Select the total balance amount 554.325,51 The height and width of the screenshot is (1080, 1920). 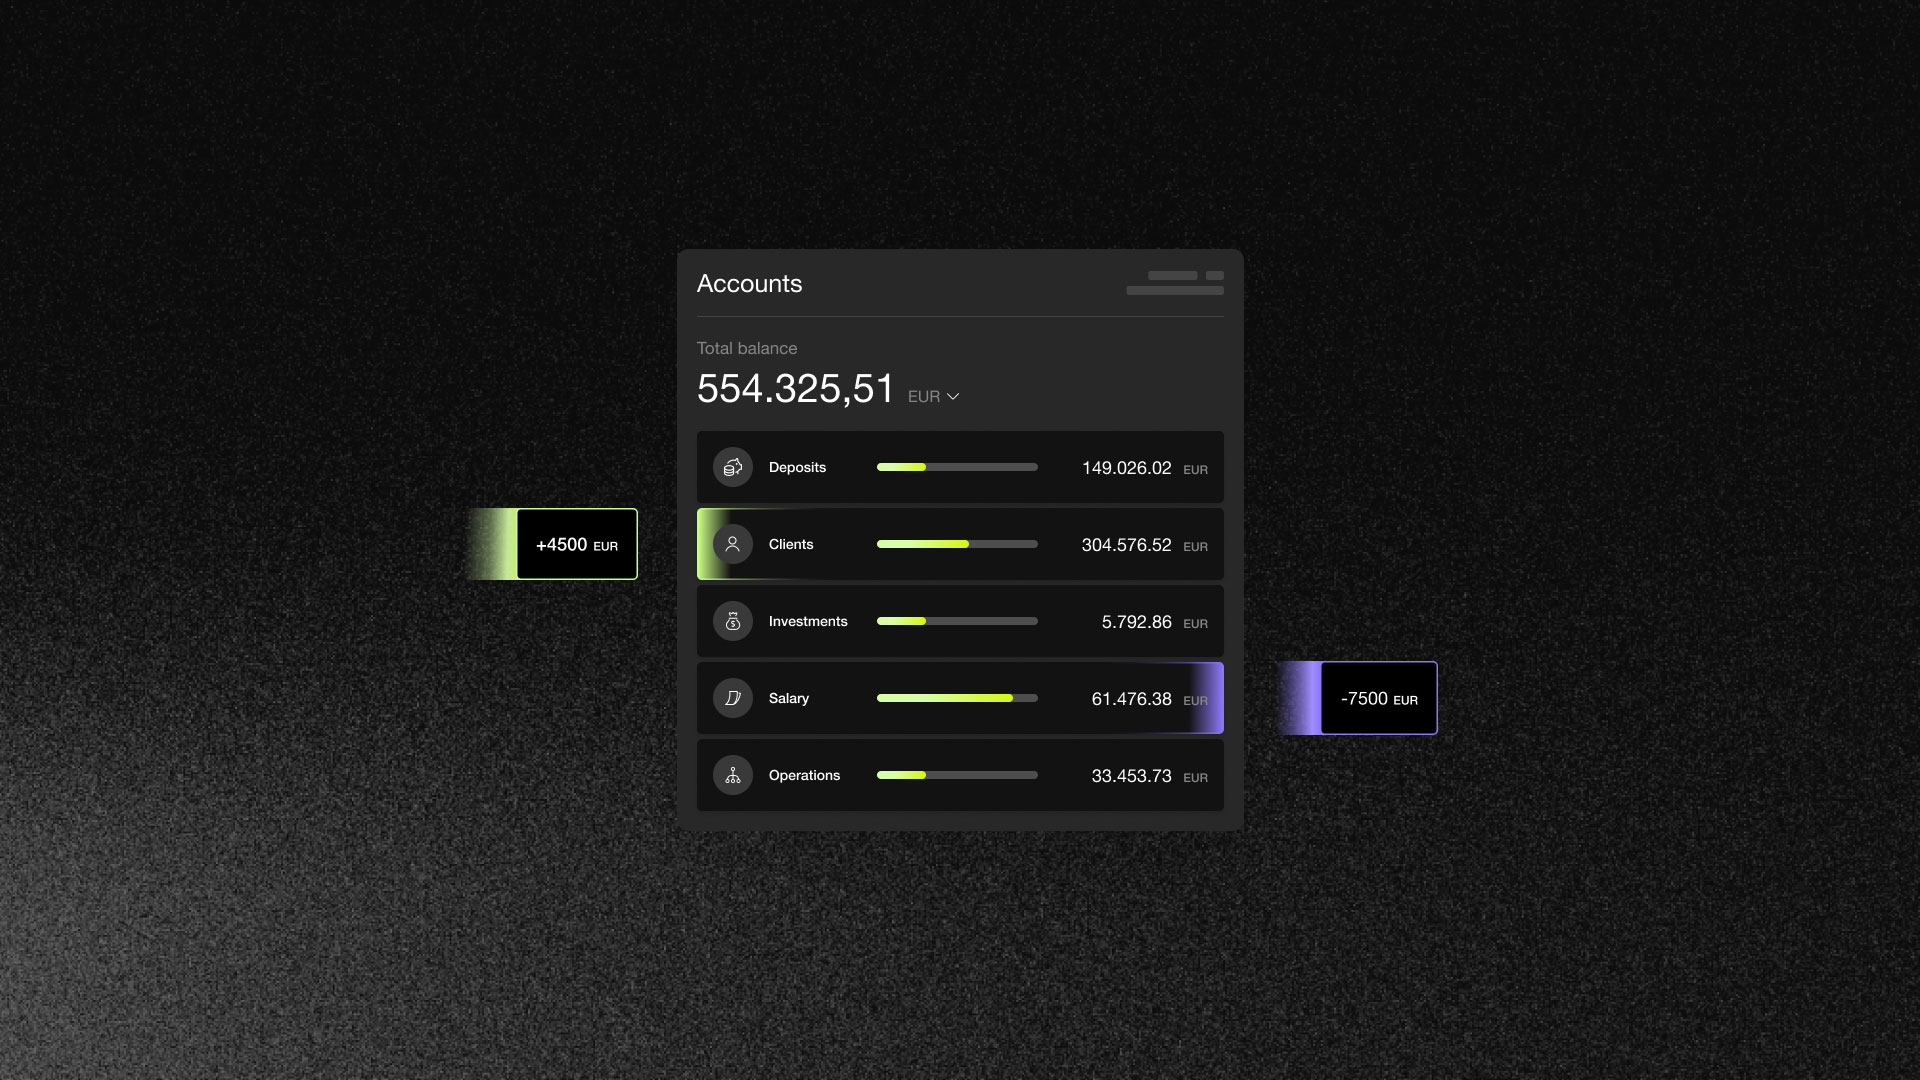point(795,390)
